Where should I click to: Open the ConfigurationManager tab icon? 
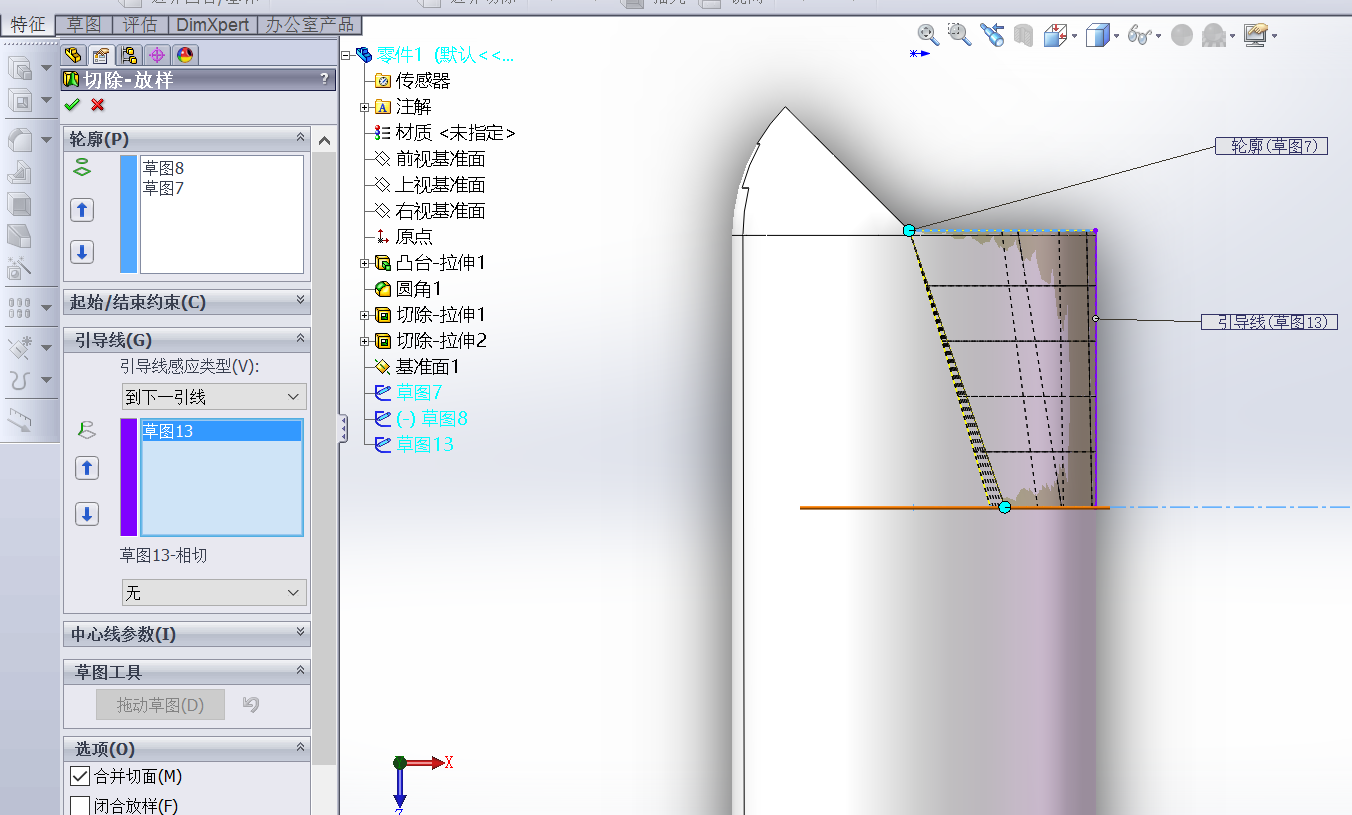click(x=128, y=55)
